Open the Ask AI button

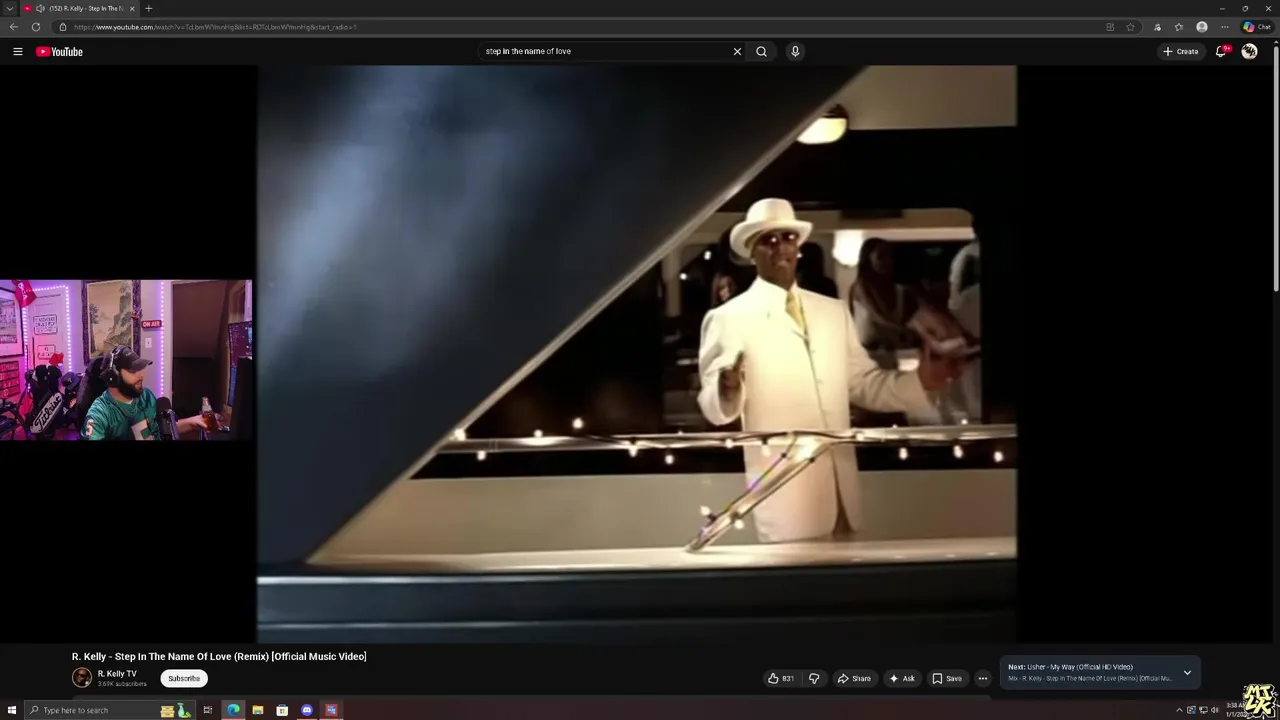point(902,678)
